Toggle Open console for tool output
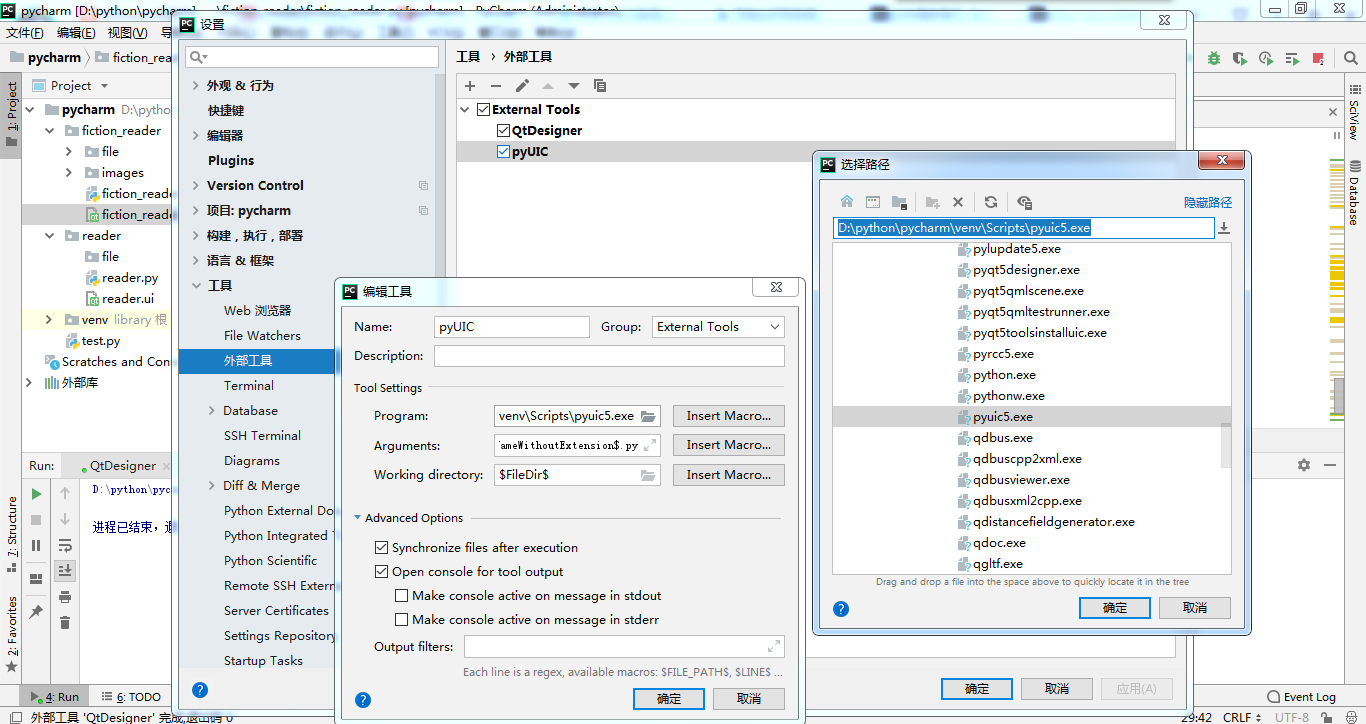The width and height of the screenshot is (1366, 724). [x=381, y=571]
